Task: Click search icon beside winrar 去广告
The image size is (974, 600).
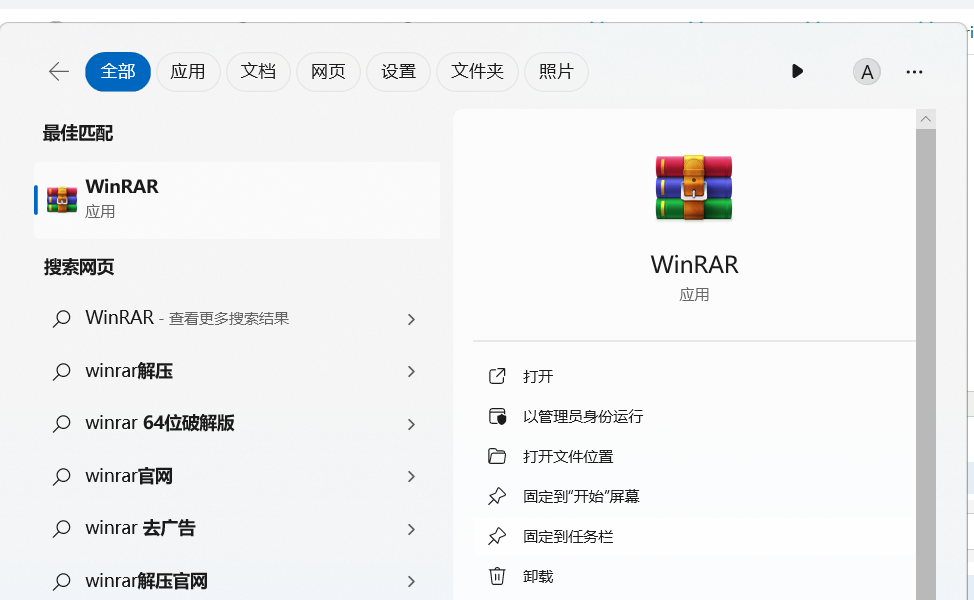Action: click(x=61, y=529)
